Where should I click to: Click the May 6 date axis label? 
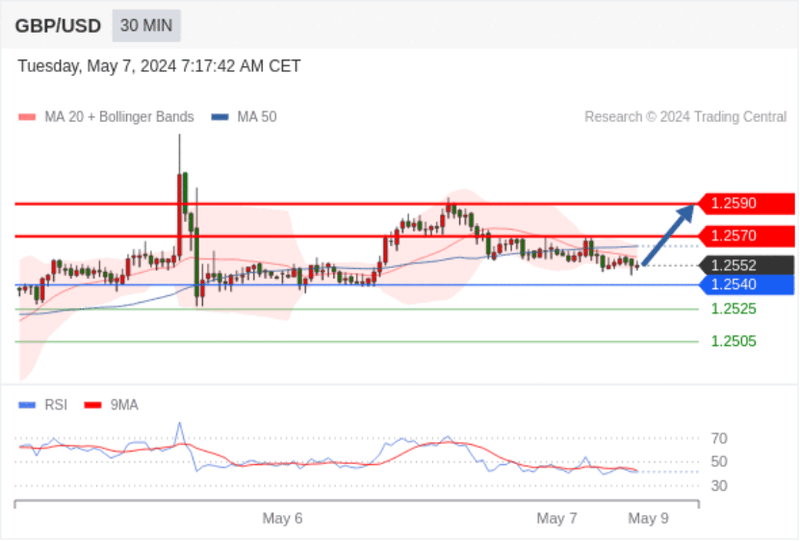tap(282, 519)
